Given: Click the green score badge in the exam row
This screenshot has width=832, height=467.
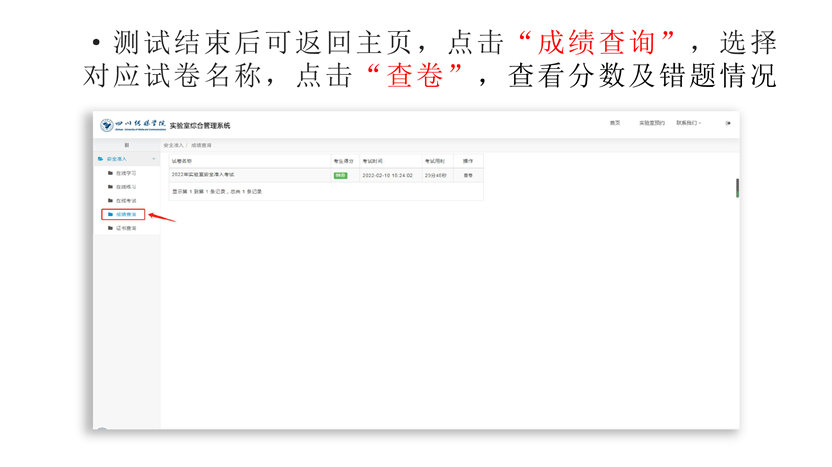Looking at the screenshot, I should [x=340, y=175].
